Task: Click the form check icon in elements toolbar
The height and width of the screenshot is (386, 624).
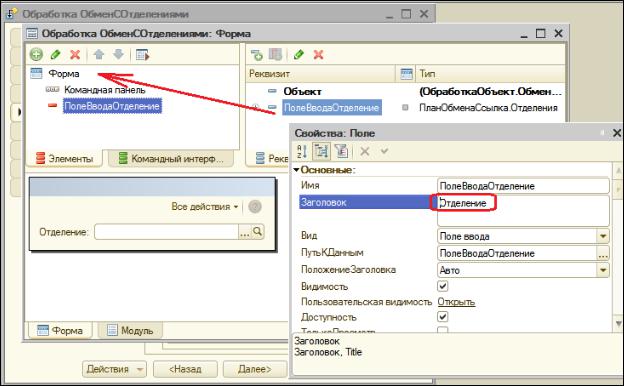Action: 142,54
